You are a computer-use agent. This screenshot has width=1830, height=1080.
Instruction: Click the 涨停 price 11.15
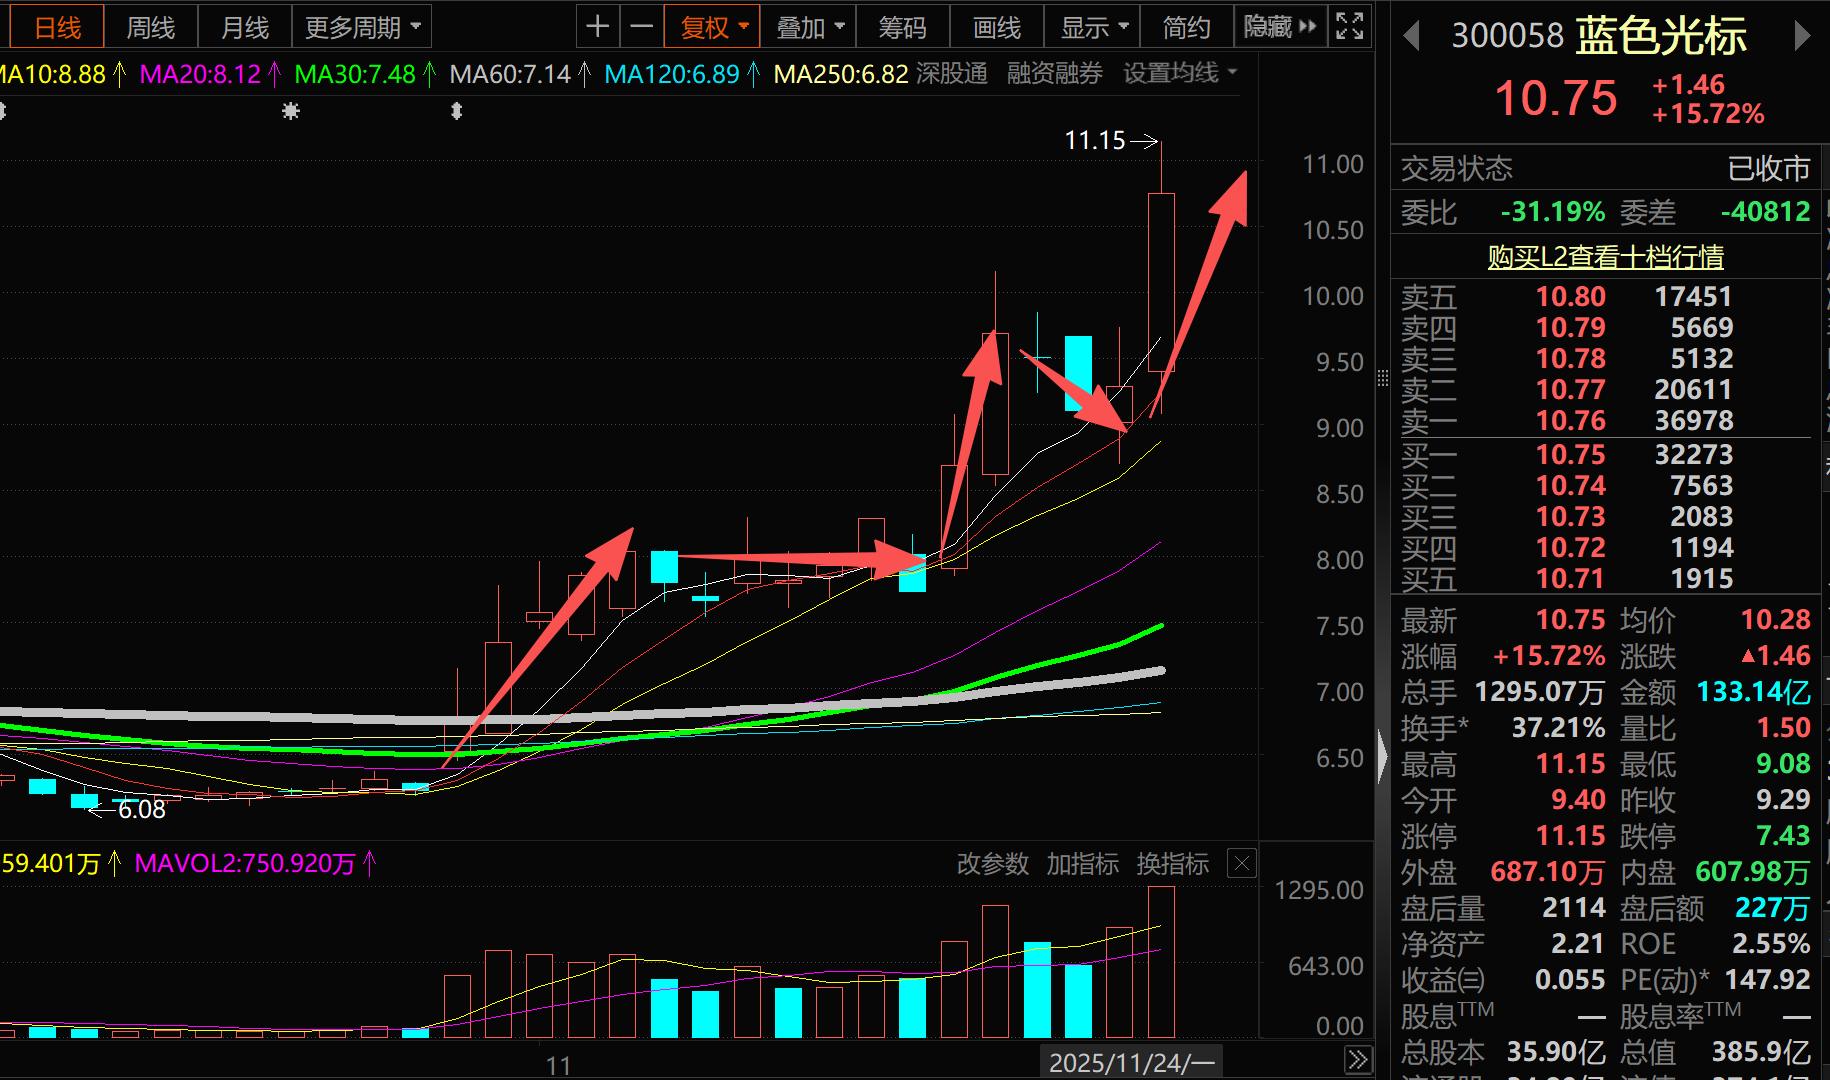coord(1570,836)
